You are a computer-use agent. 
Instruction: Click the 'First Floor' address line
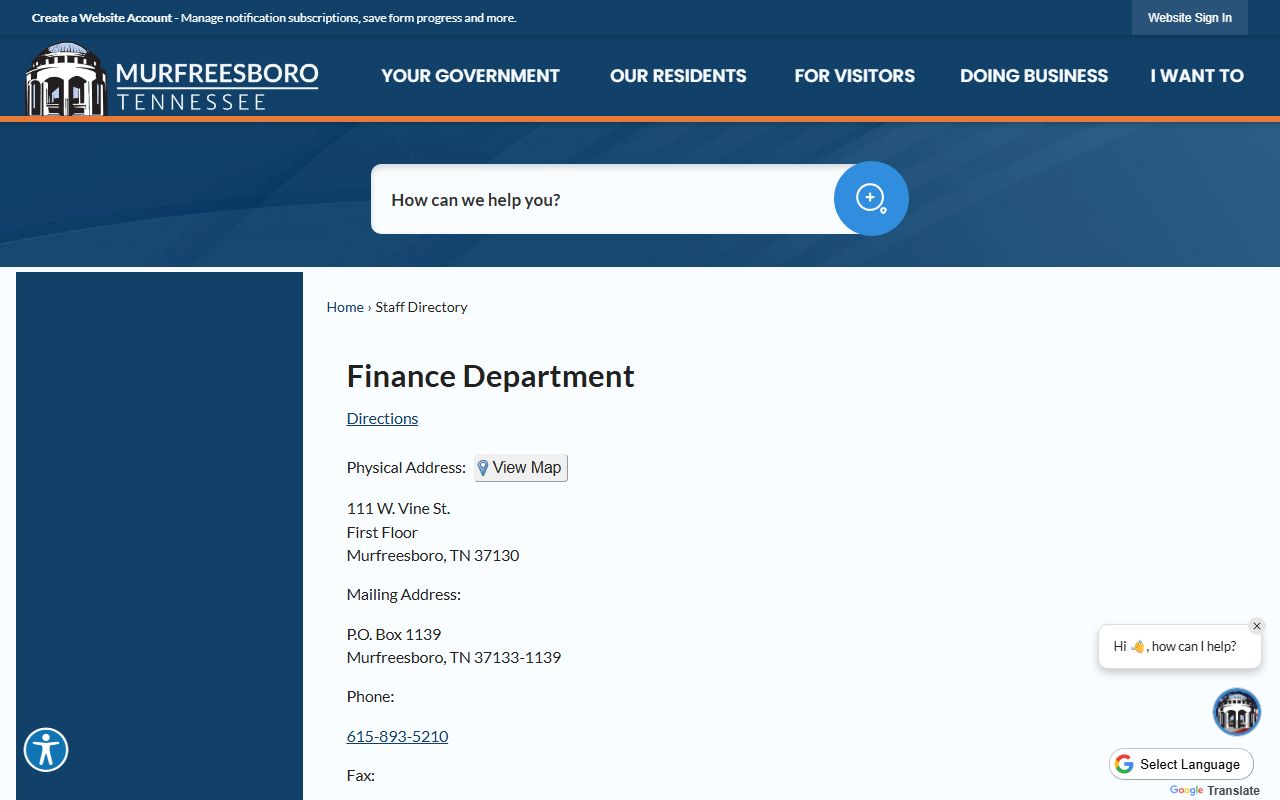pos(382,532)
